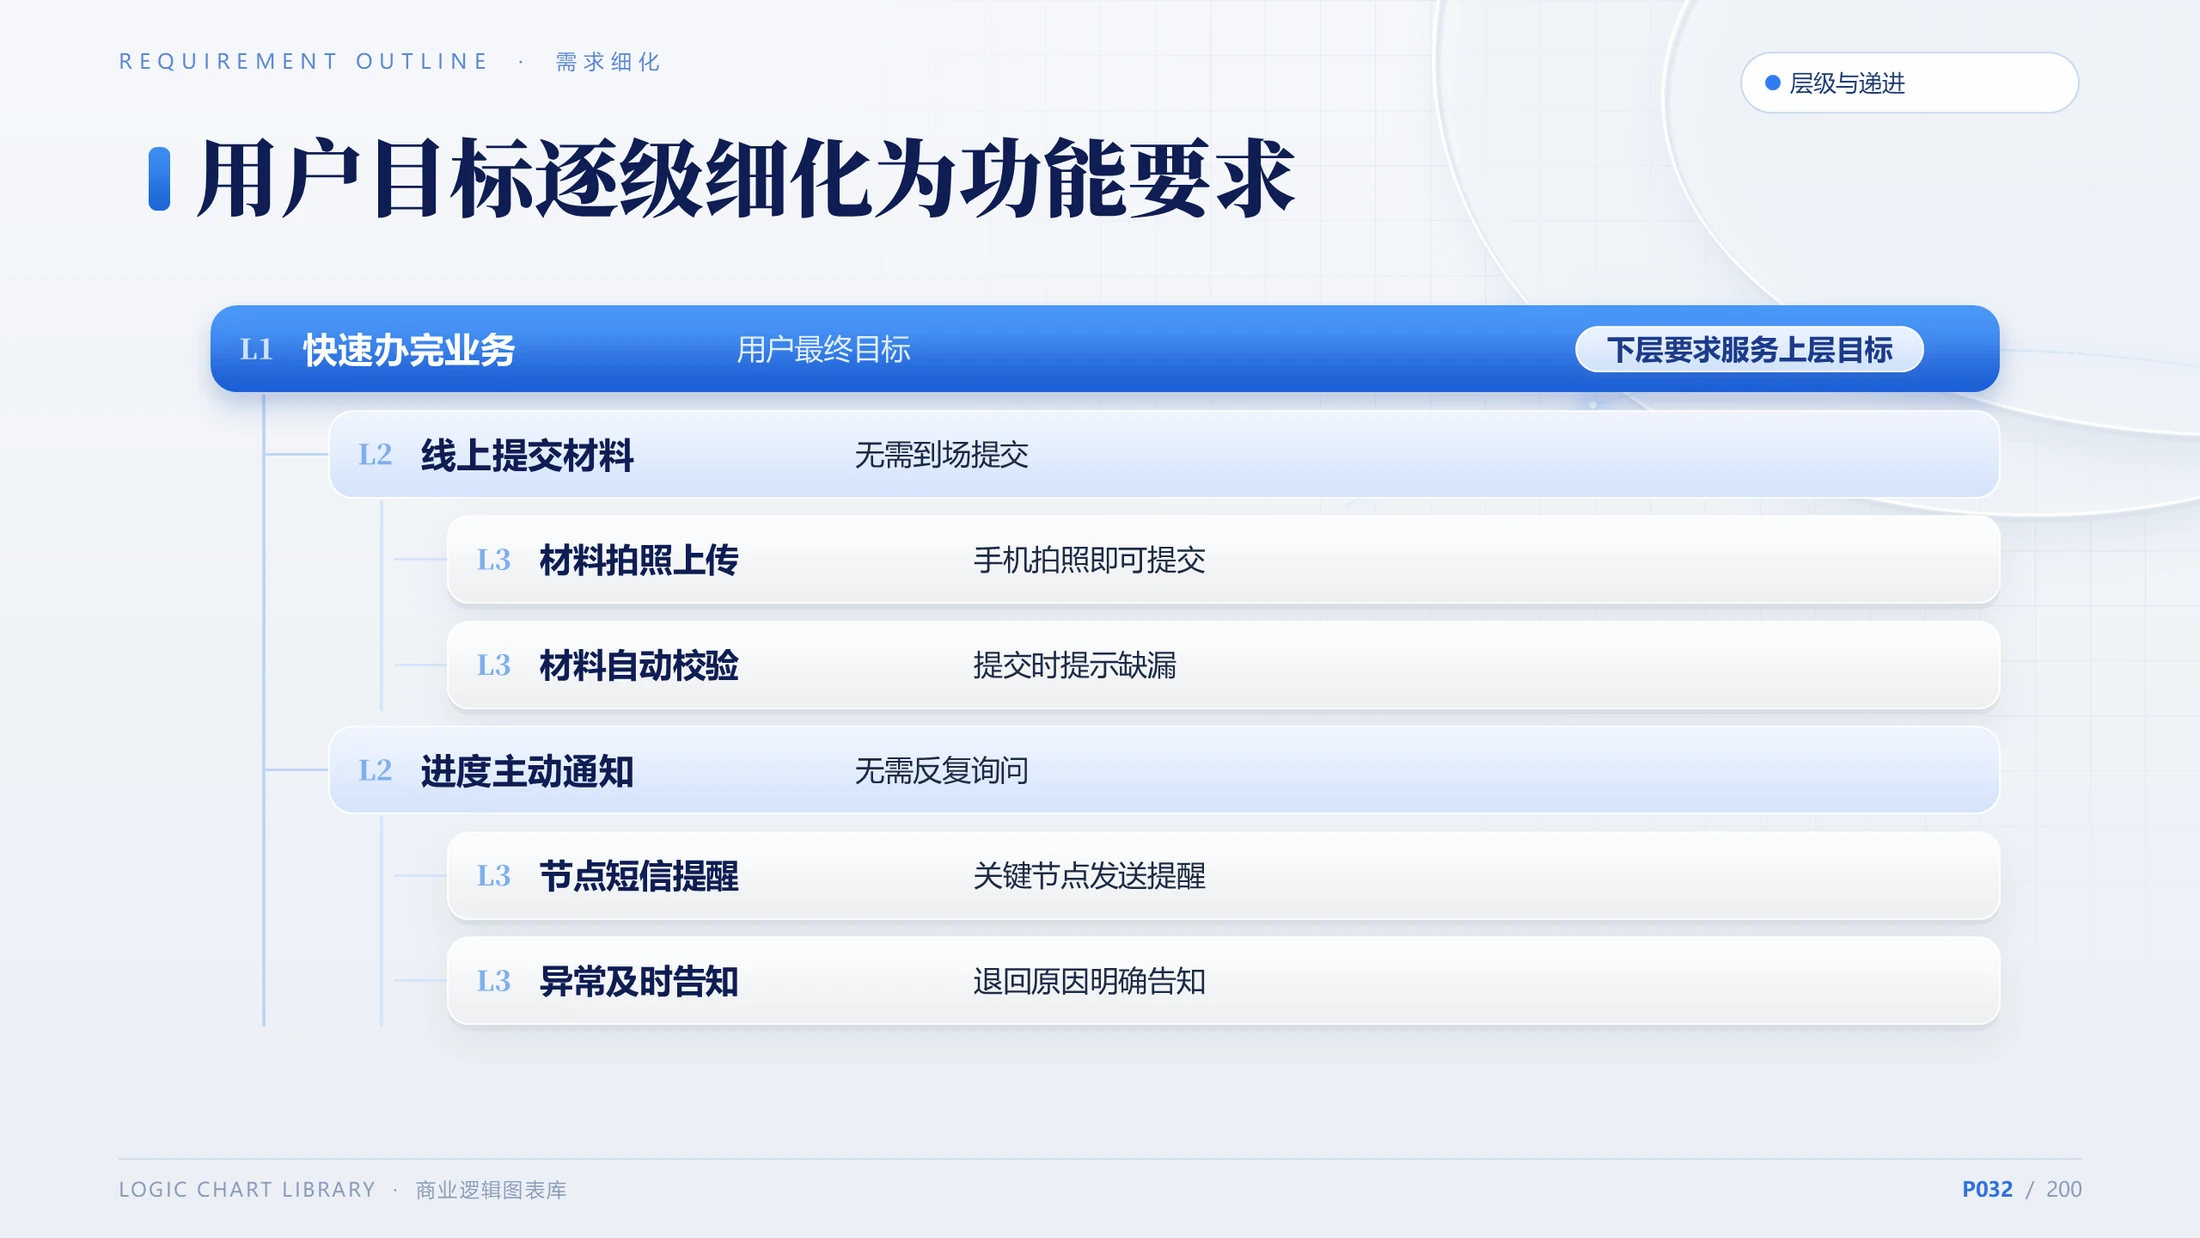Click the text 提交时提示缺漏
This screenshot has width=2200, height=1238.
point(1074,665)
